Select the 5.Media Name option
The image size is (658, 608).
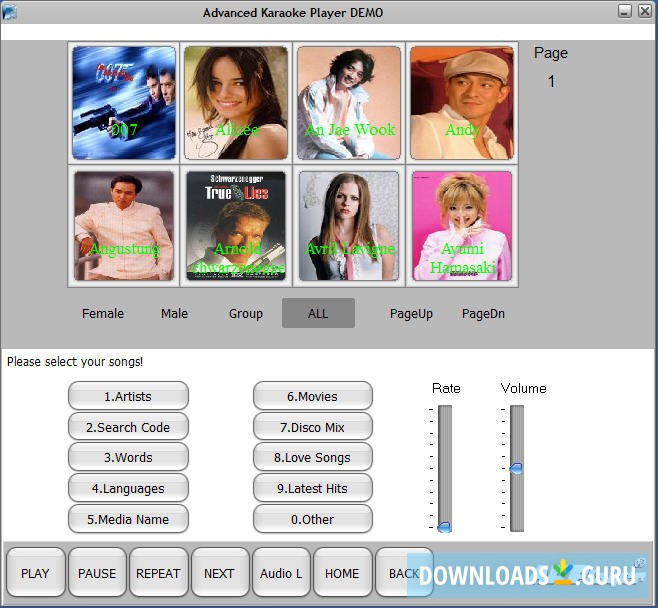(128, 519)
